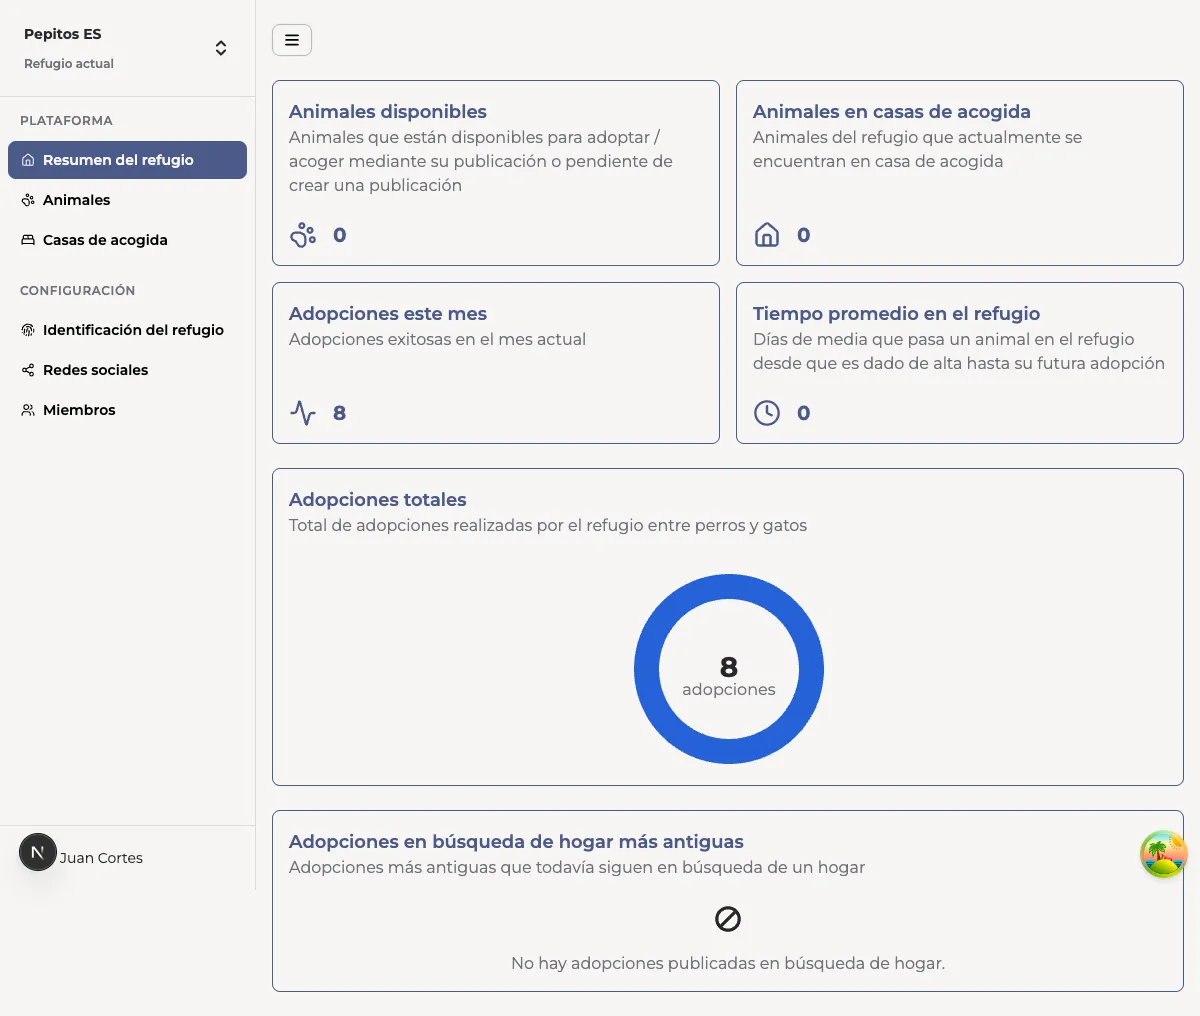Click the bed icon next to Casas de acogida

pos(28,240)
